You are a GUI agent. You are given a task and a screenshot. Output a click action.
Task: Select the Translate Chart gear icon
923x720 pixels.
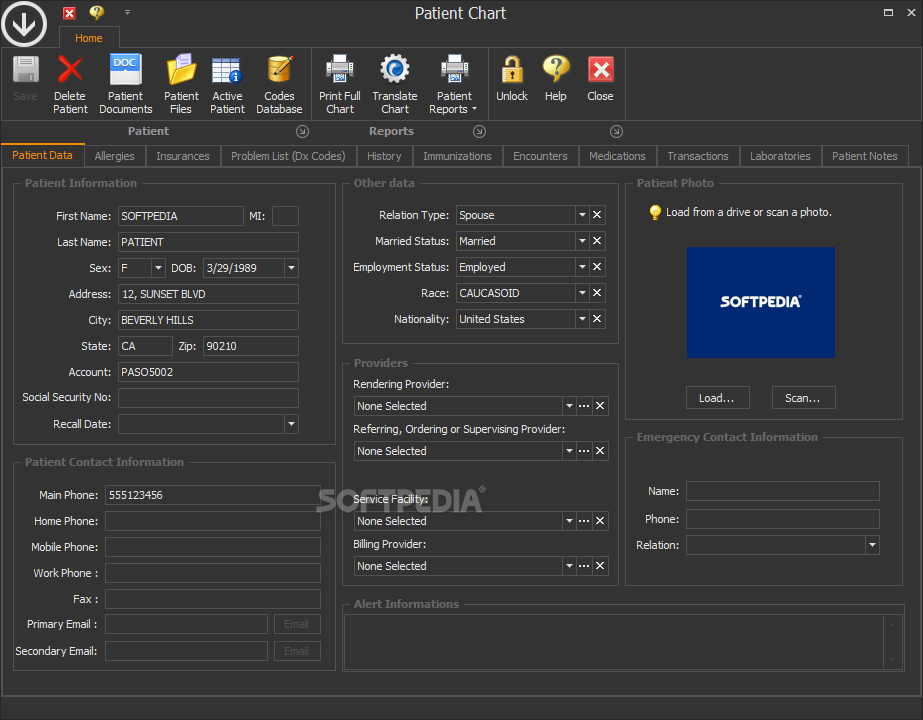point(395,71)
